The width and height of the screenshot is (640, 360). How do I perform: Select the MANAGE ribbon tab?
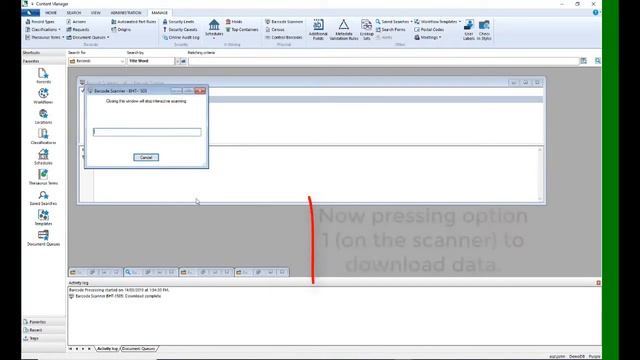160,13
